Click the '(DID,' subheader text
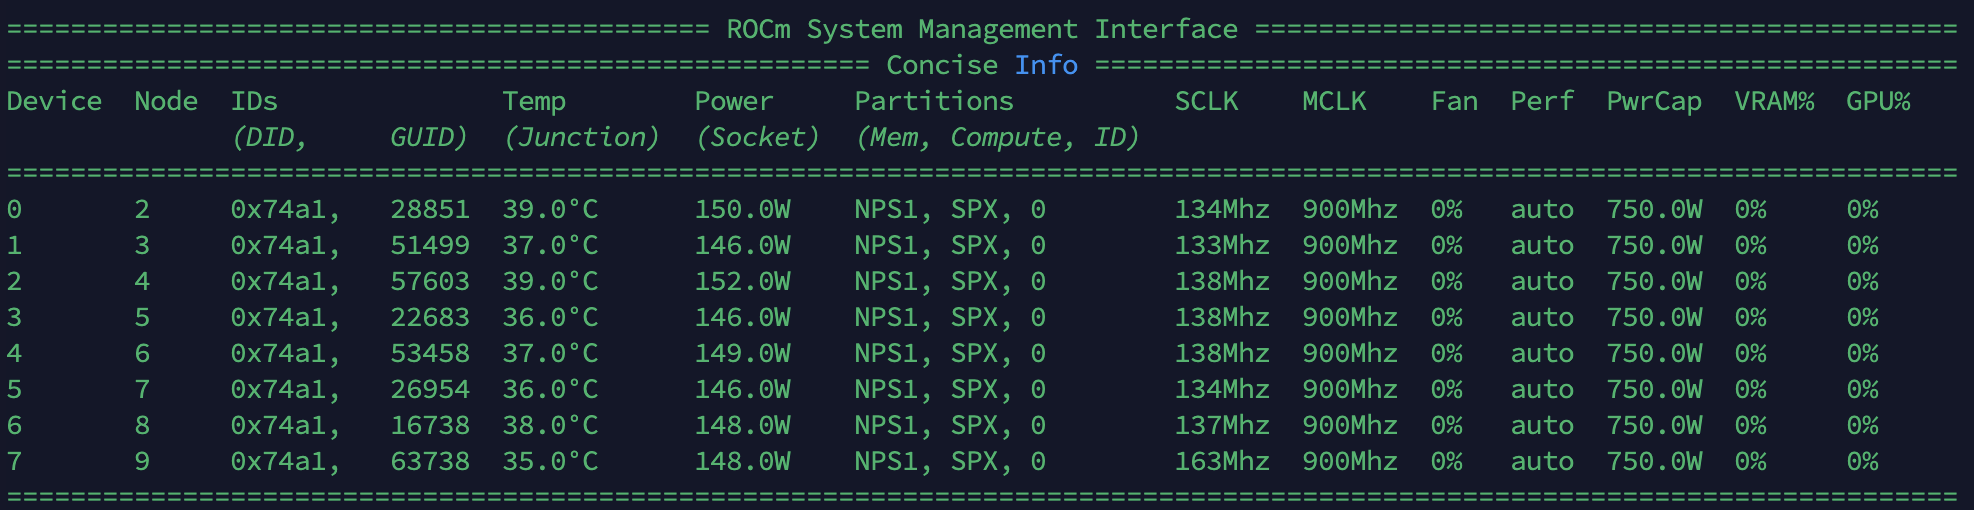 coord(270,137)
